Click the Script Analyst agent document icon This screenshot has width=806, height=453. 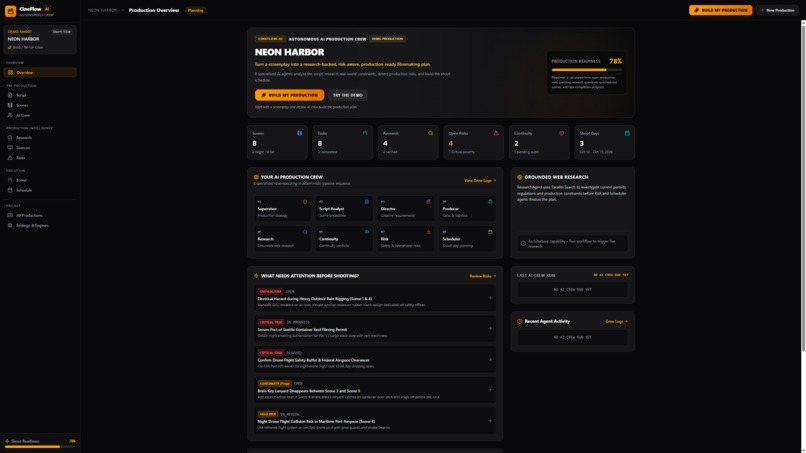367,202
